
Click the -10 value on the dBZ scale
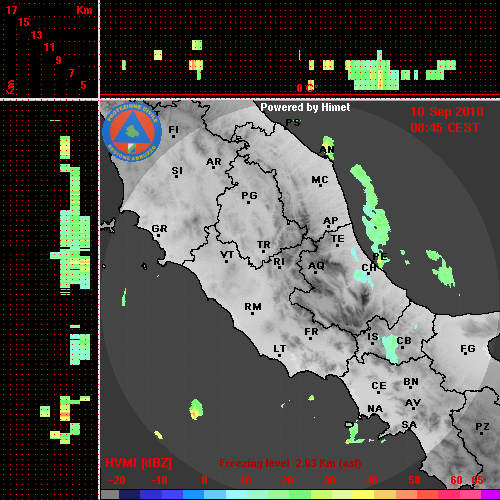[159, 480]
